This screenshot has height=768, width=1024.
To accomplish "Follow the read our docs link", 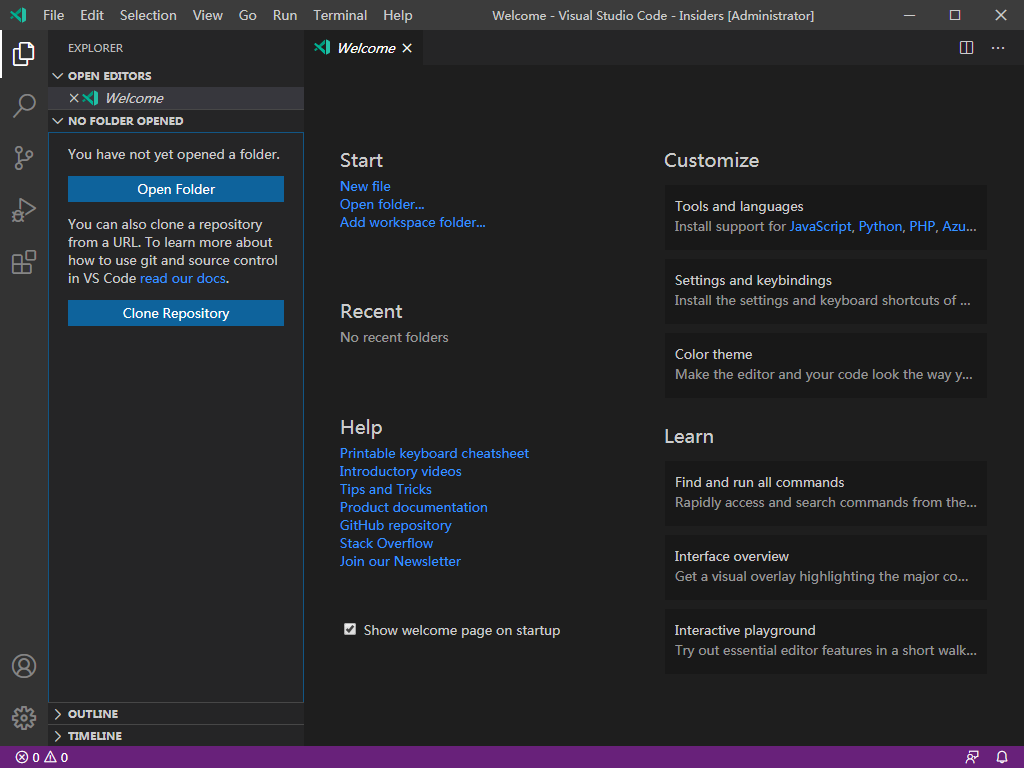I will (x=183, y=278).
